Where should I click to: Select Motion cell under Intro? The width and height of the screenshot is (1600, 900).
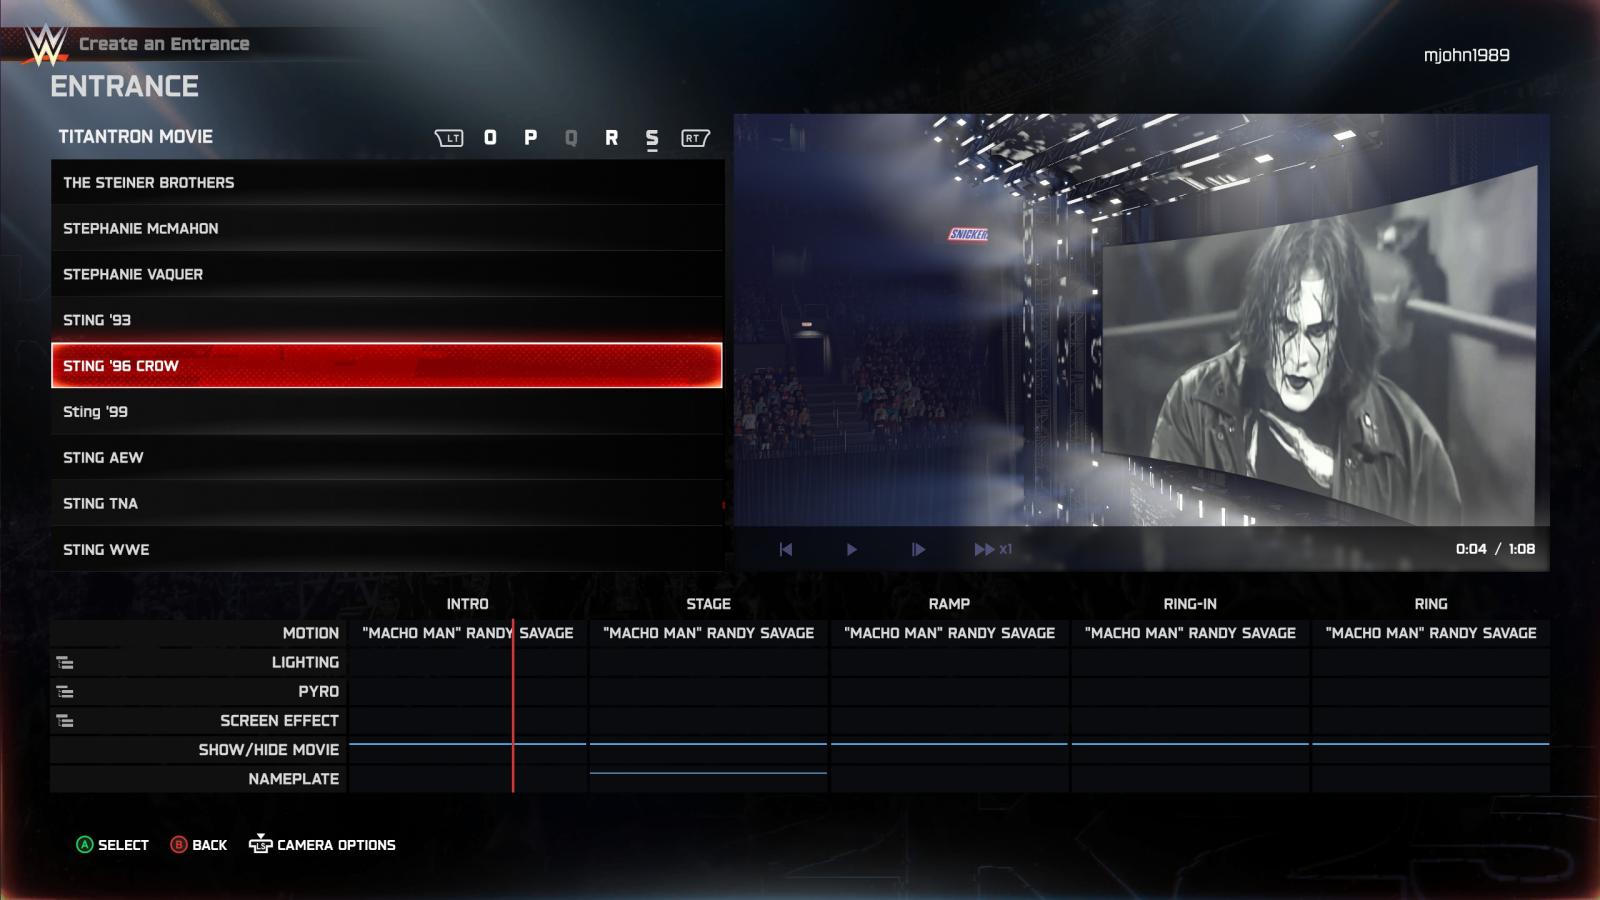point(468,633)
